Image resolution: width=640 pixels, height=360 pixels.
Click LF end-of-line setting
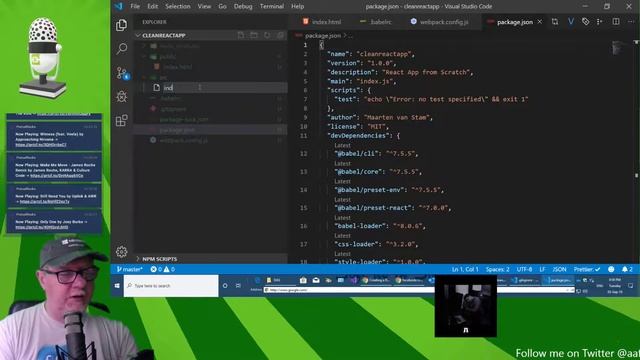(x=542, y=269)
